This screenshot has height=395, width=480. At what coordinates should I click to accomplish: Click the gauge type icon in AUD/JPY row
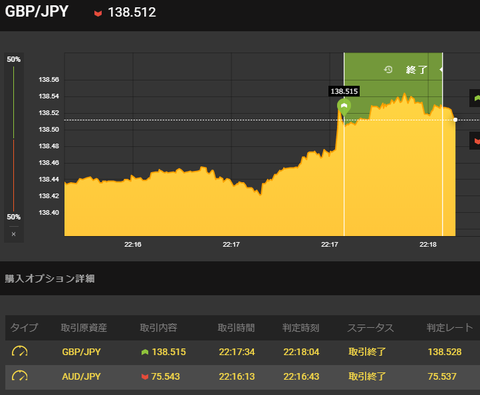click(x=20, y=376)
